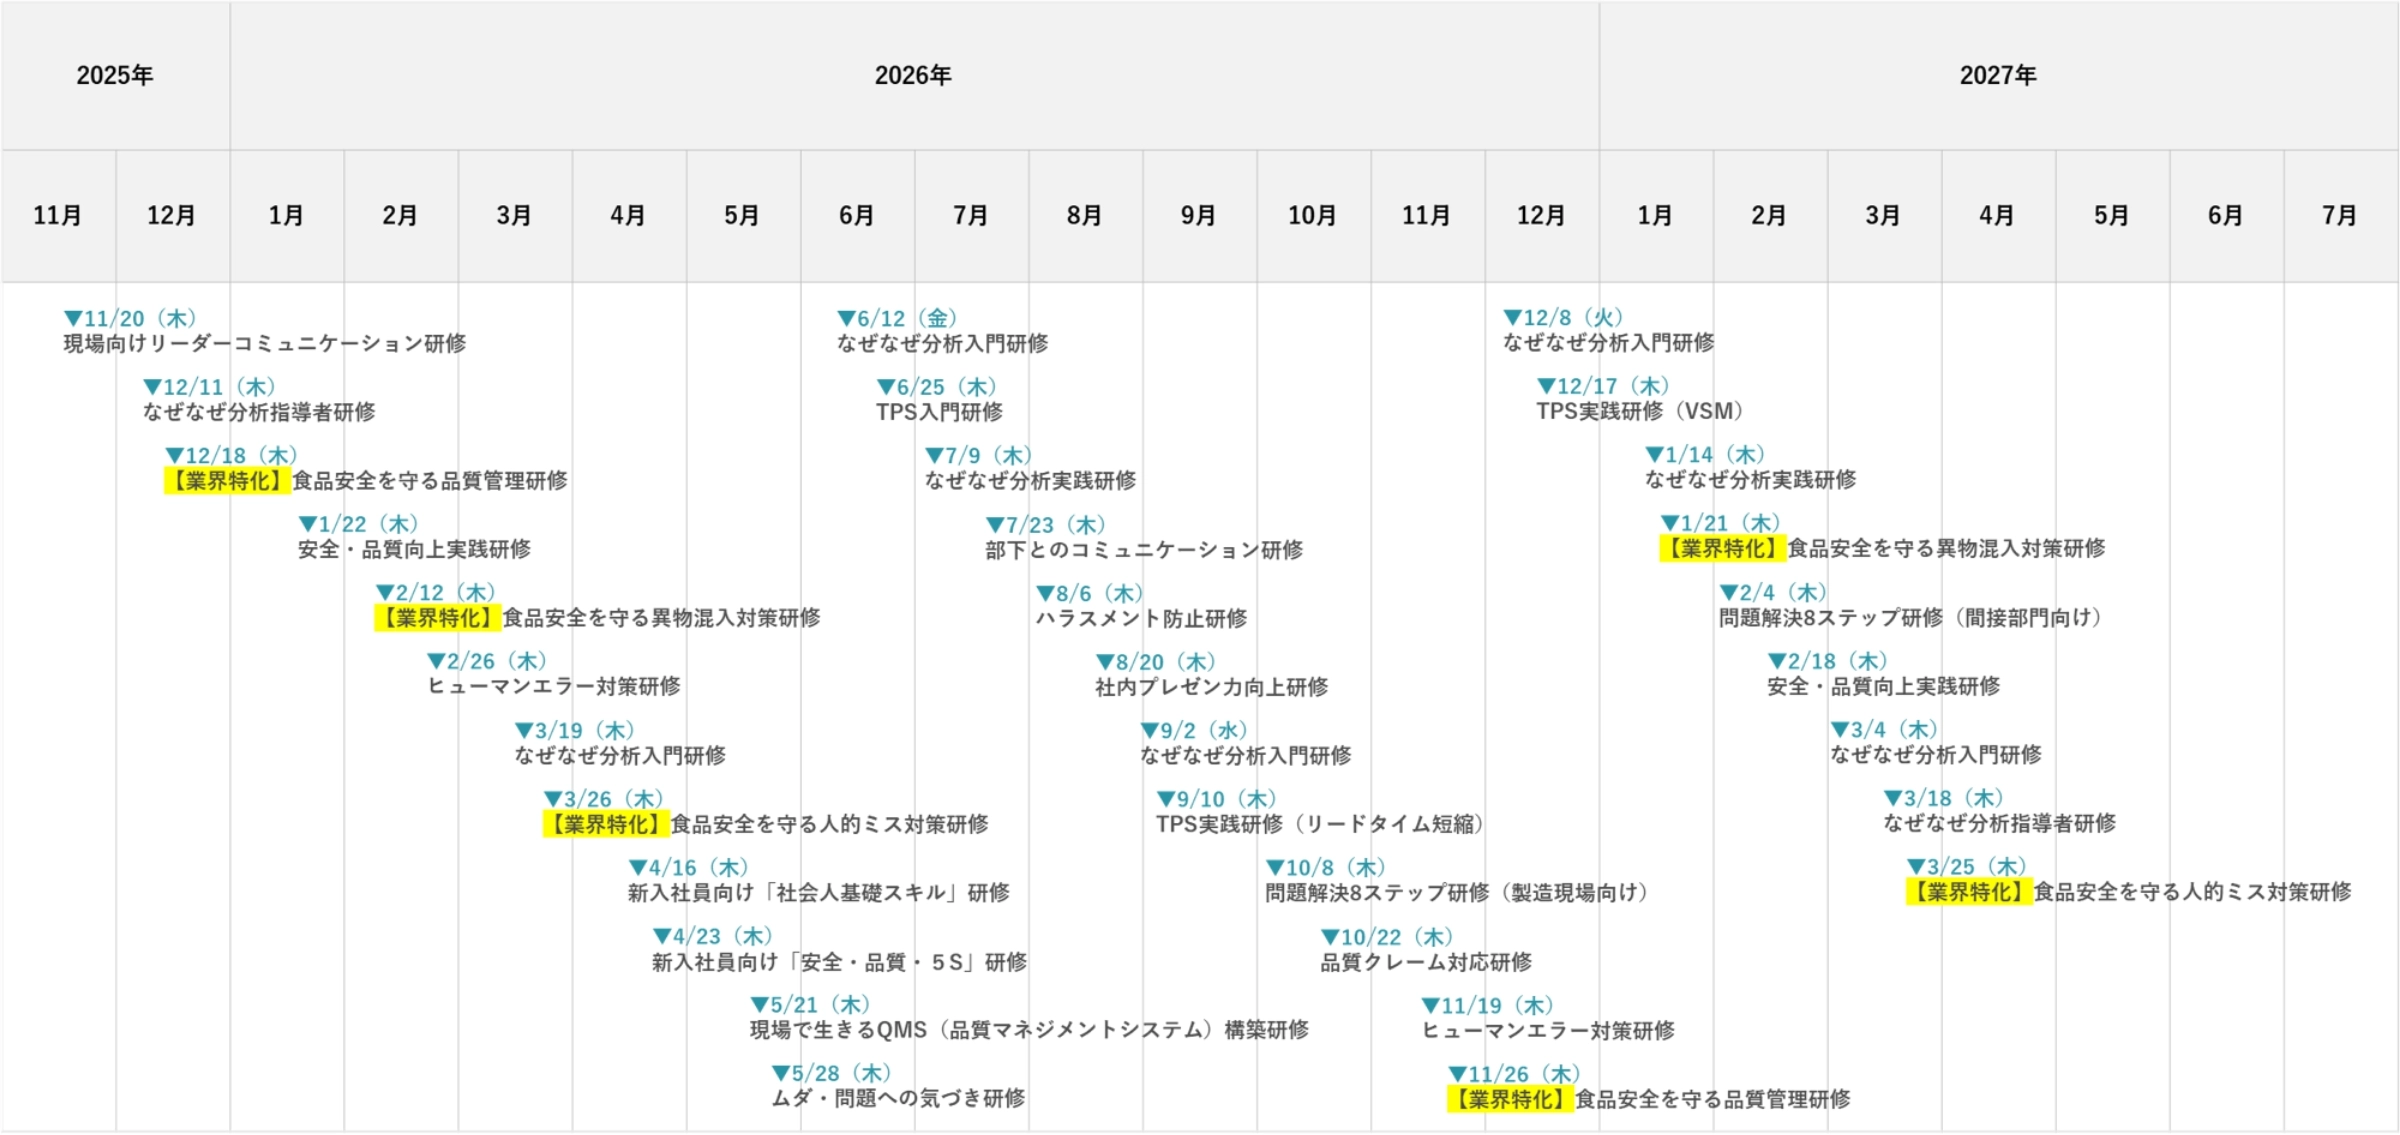This screenshot has height=1135, width=2400.
Task: Open 問題解決8ステップ研修（間接部門向け） entry
Action: [1910, 618]
